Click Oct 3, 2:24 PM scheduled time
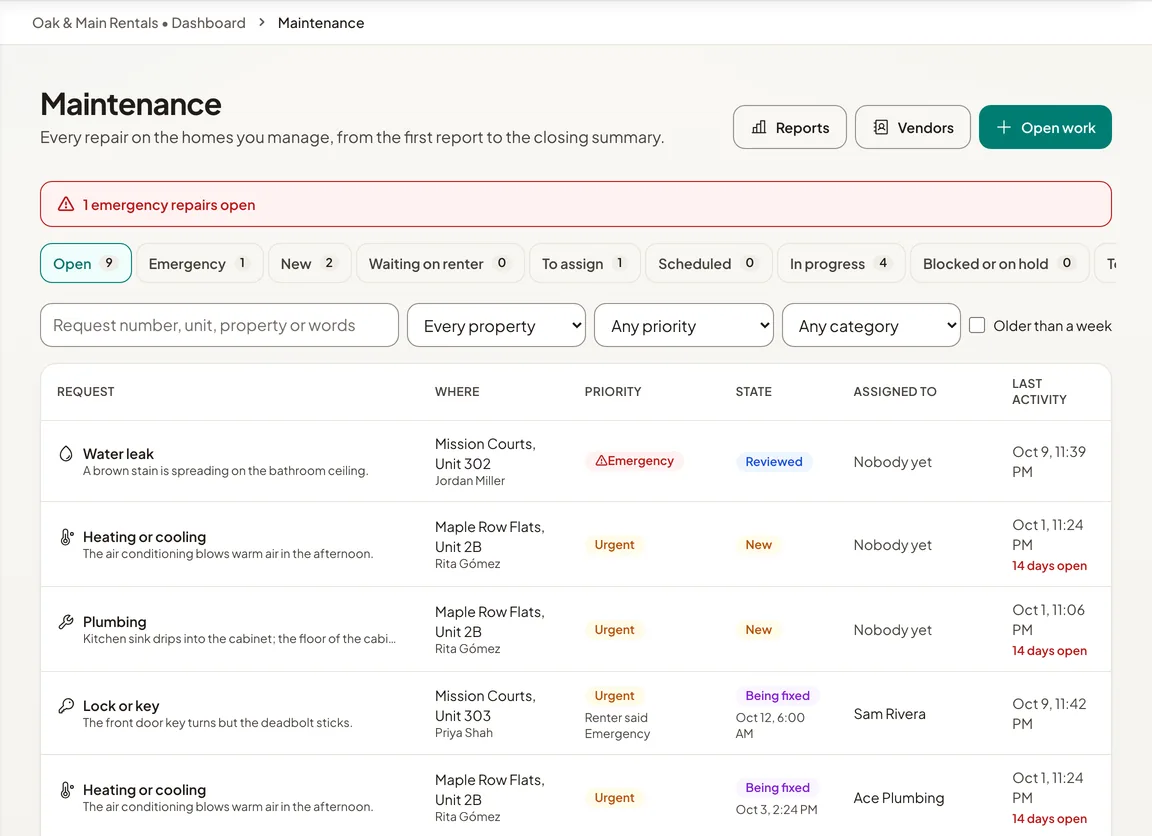The image size is (1152, 836). (776, 809)
